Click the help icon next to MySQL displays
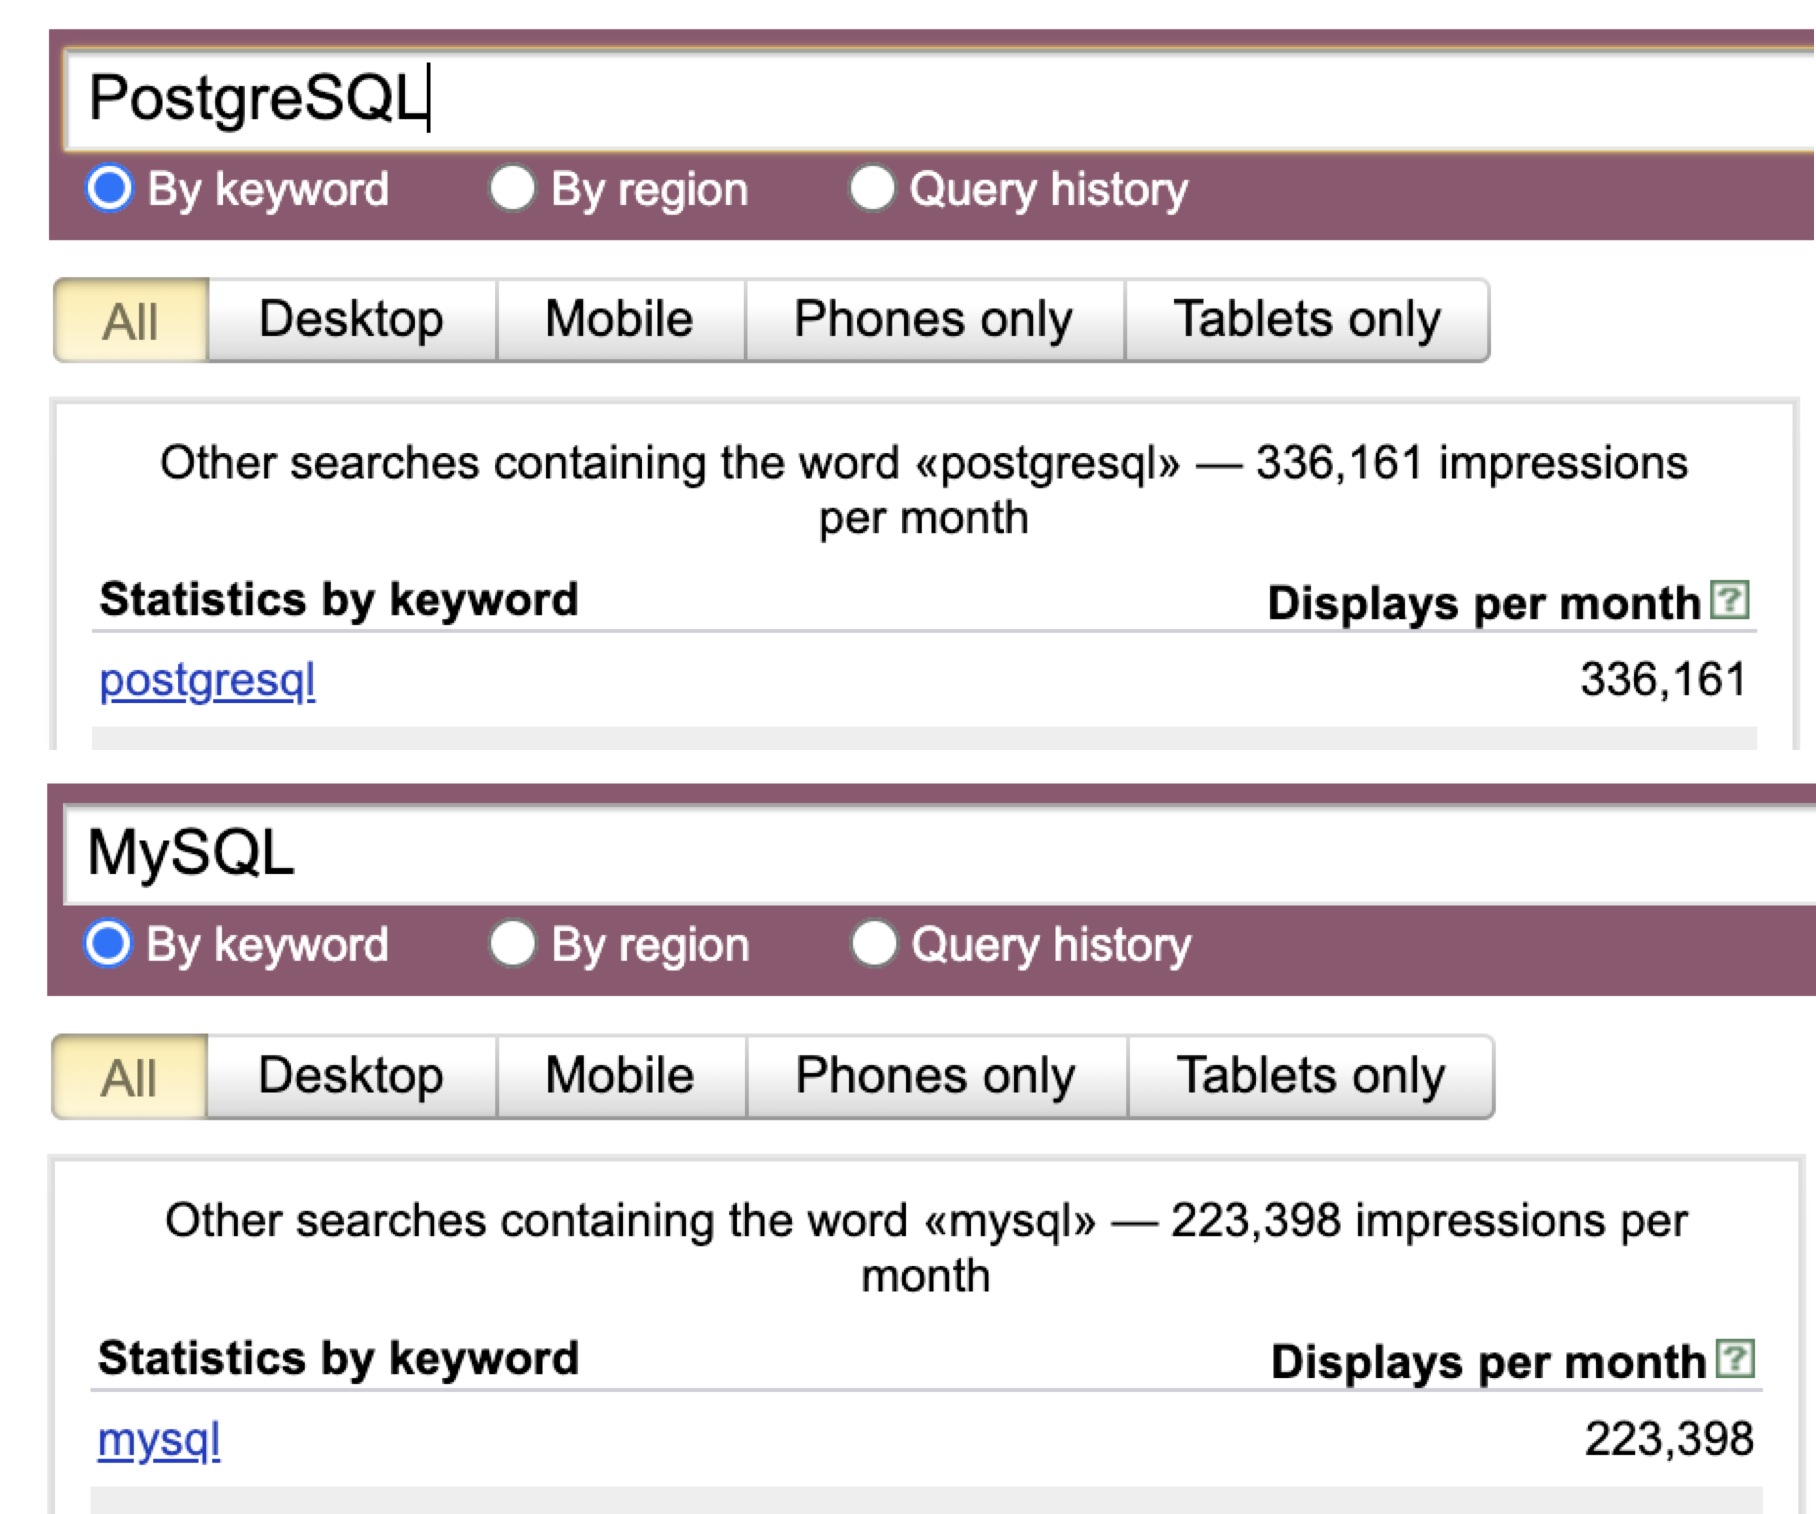This screenshot has height=1514, width=1816. 1733,1360
